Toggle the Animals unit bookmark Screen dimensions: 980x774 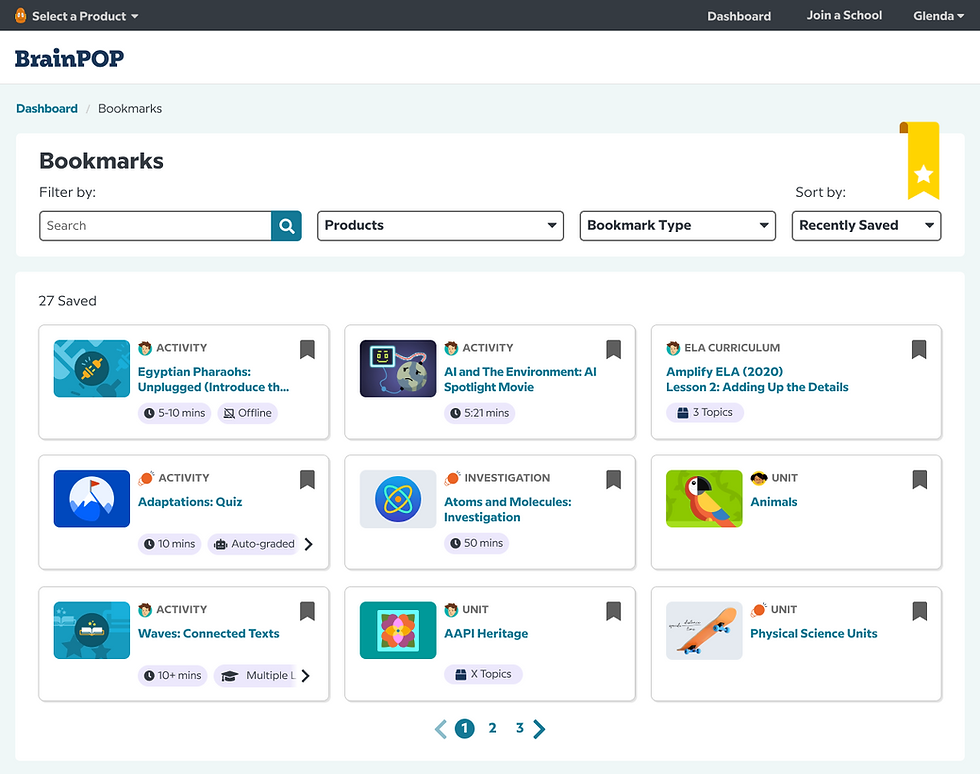click(x=919, y=480)
